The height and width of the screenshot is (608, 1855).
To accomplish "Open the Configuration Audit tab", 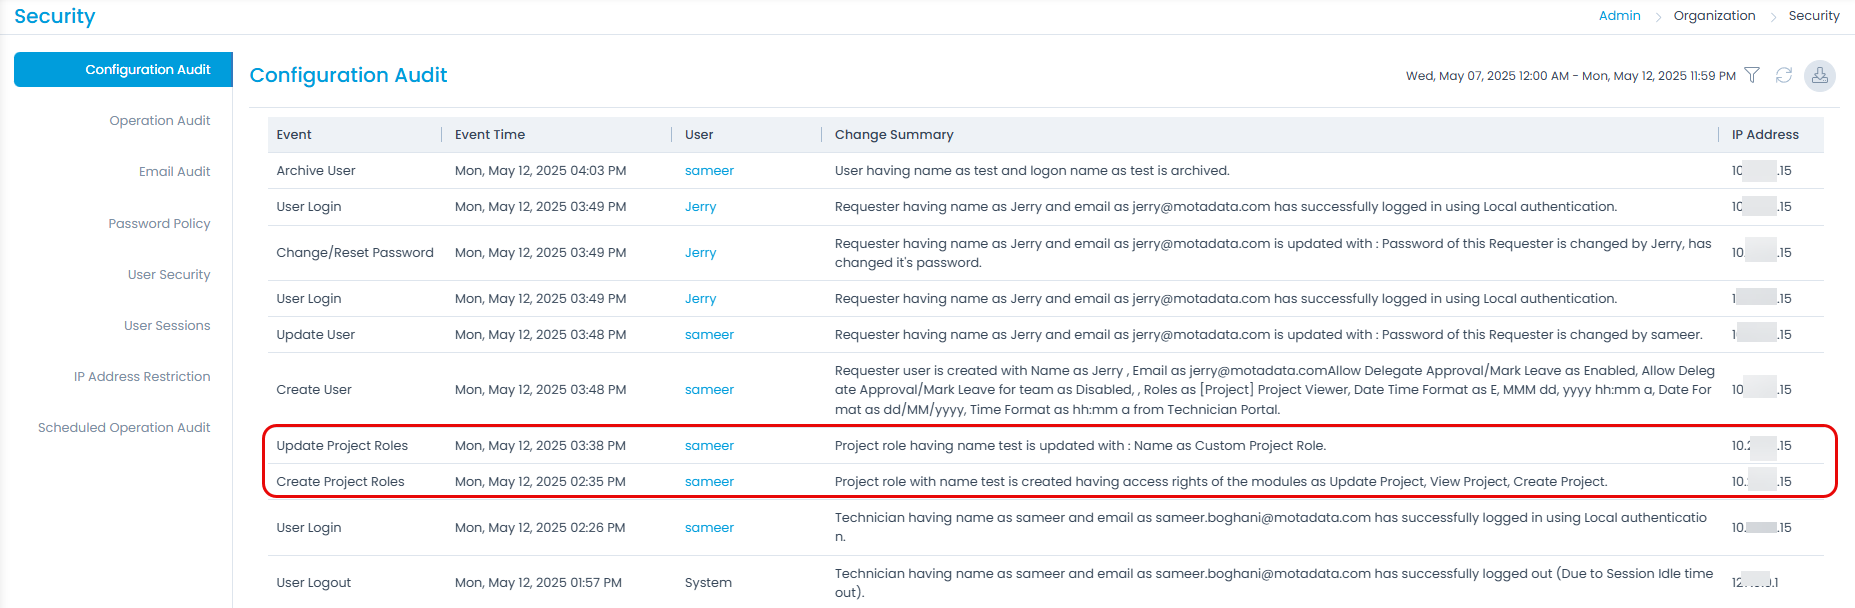I will [x=123, y=69].
